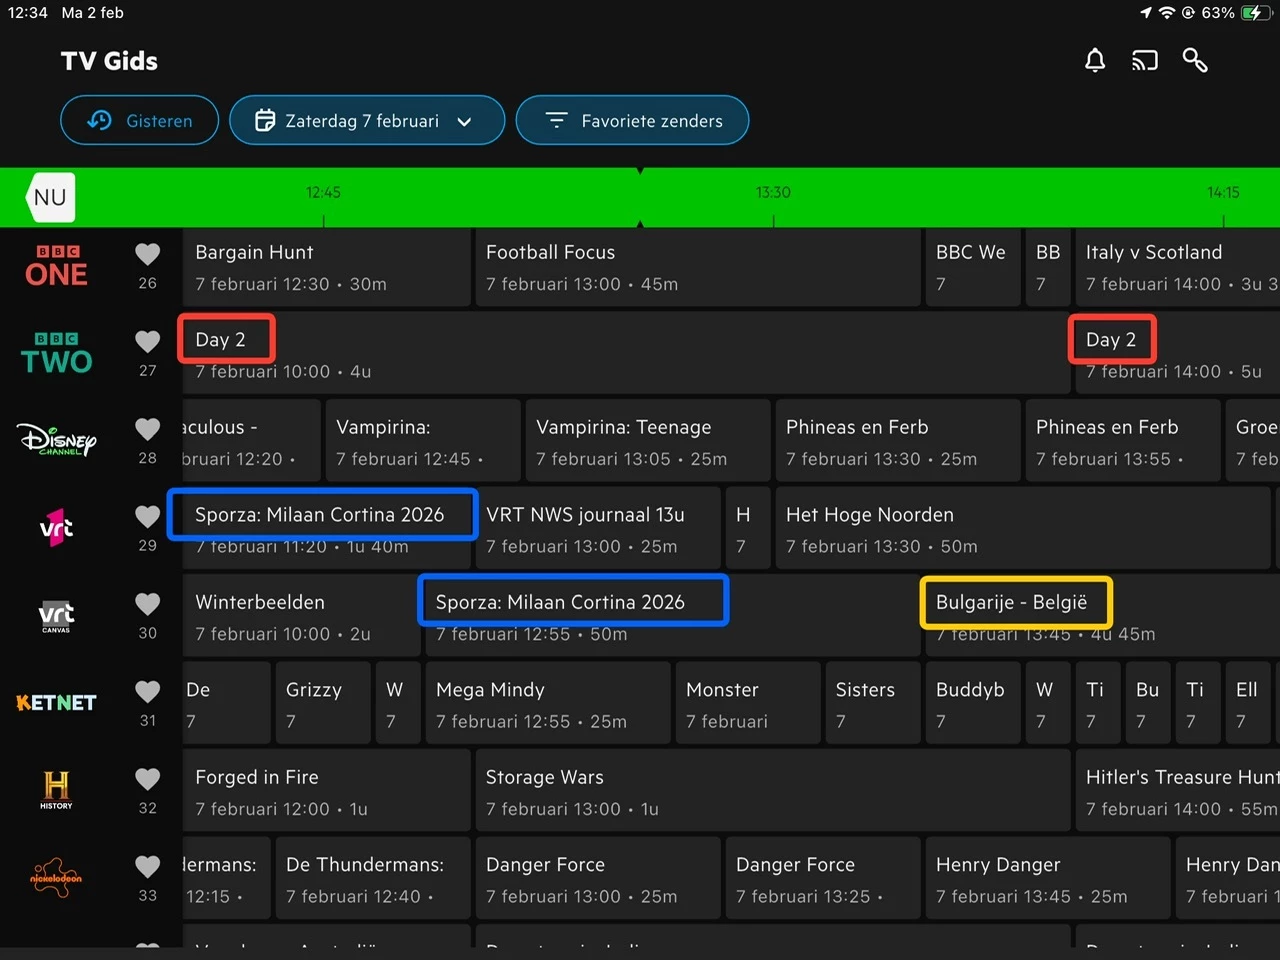The width and height of the screenshot is (1280, 960).
Task: Open Winterbeelden on Canvas
Action: tap(301, 617)
